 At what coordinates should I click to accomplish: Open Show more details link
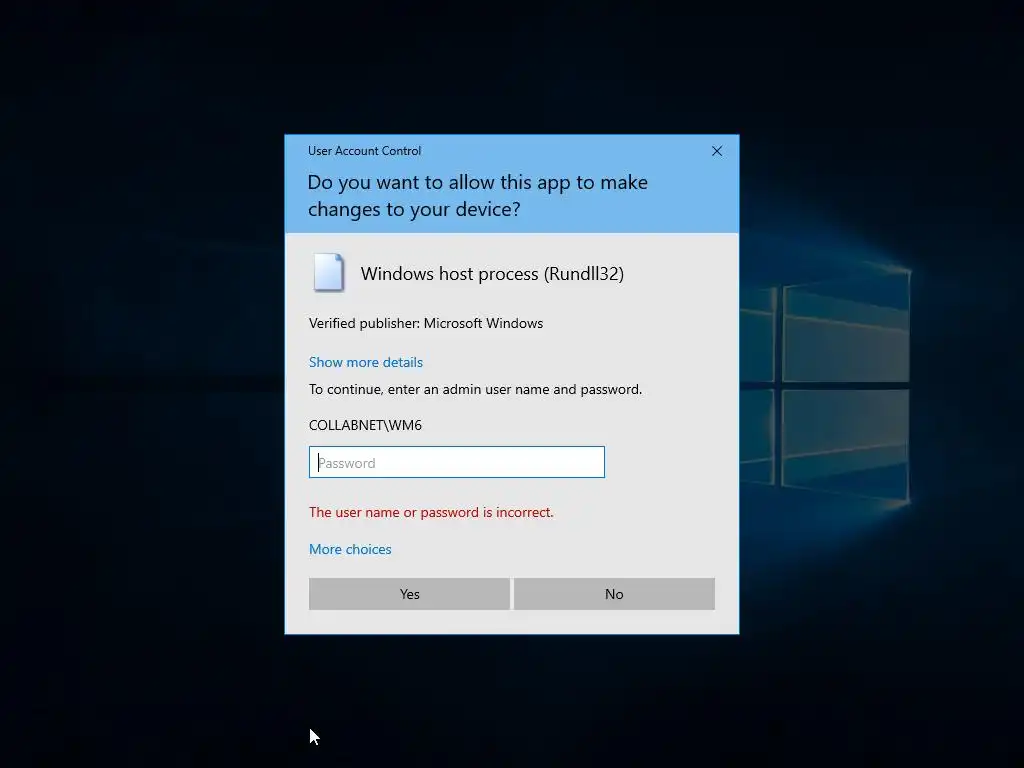click(366, 362)
